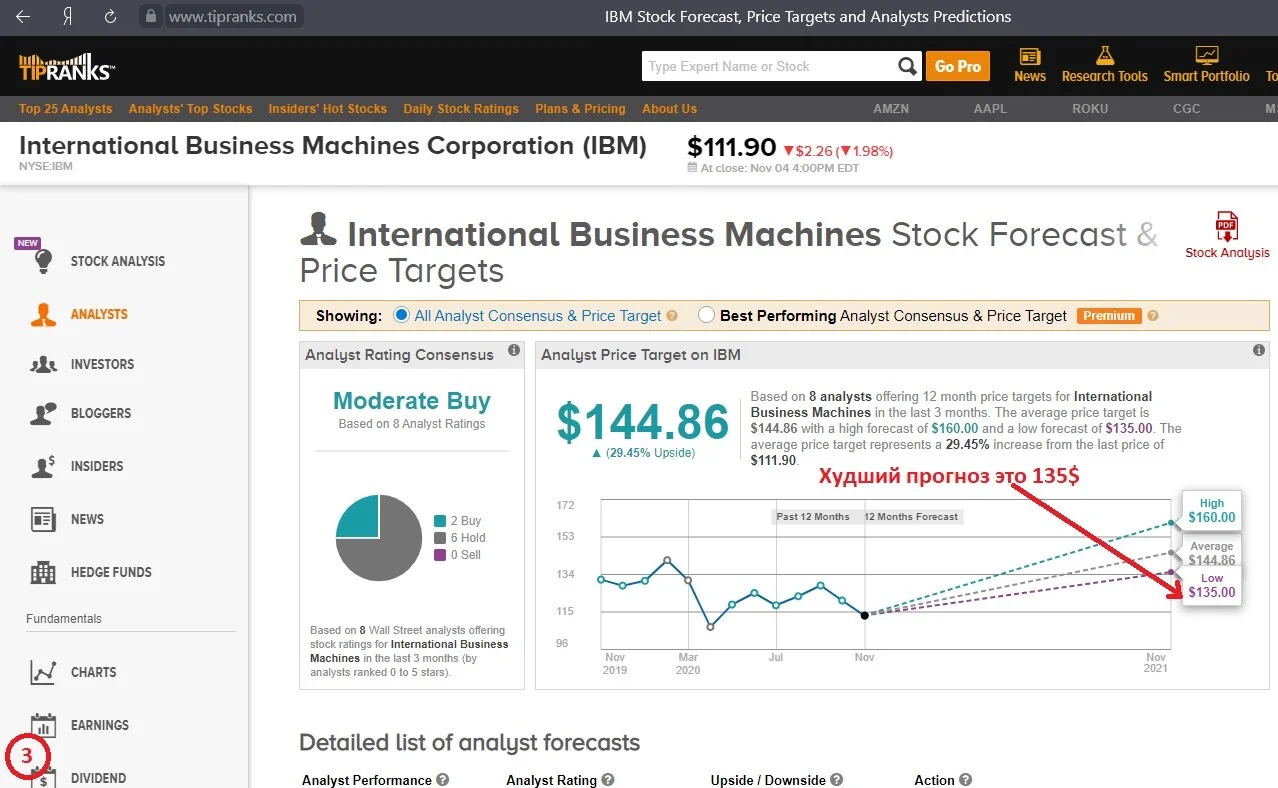This screenshot has height=788, width=1278.
Task: Open help for Analyst Rating column
Action: pyautogui.click(x=607, y=780)
